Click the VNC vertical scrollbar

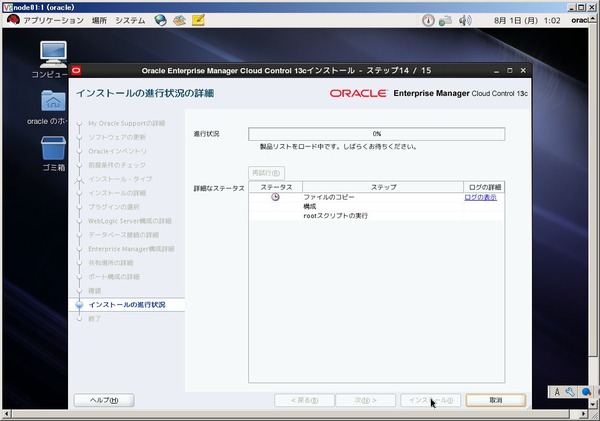(593, 191)
